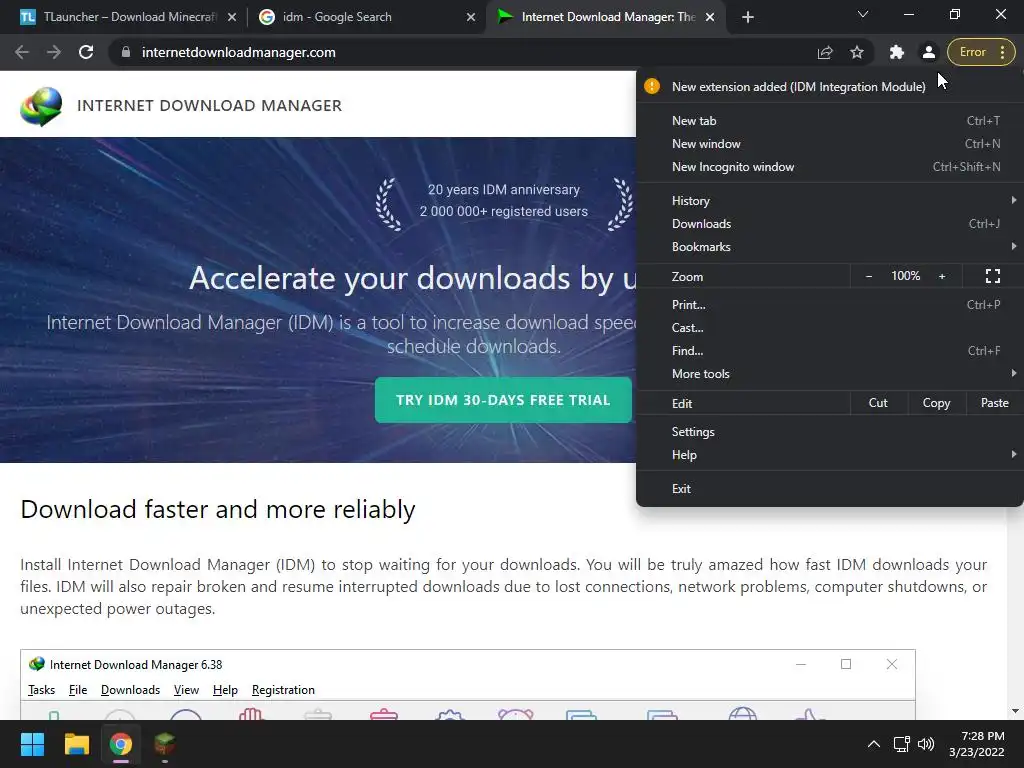The image size is (1024, 768).
Task: Click the Error three-dot menu button
Action: [x=981, y=52]
